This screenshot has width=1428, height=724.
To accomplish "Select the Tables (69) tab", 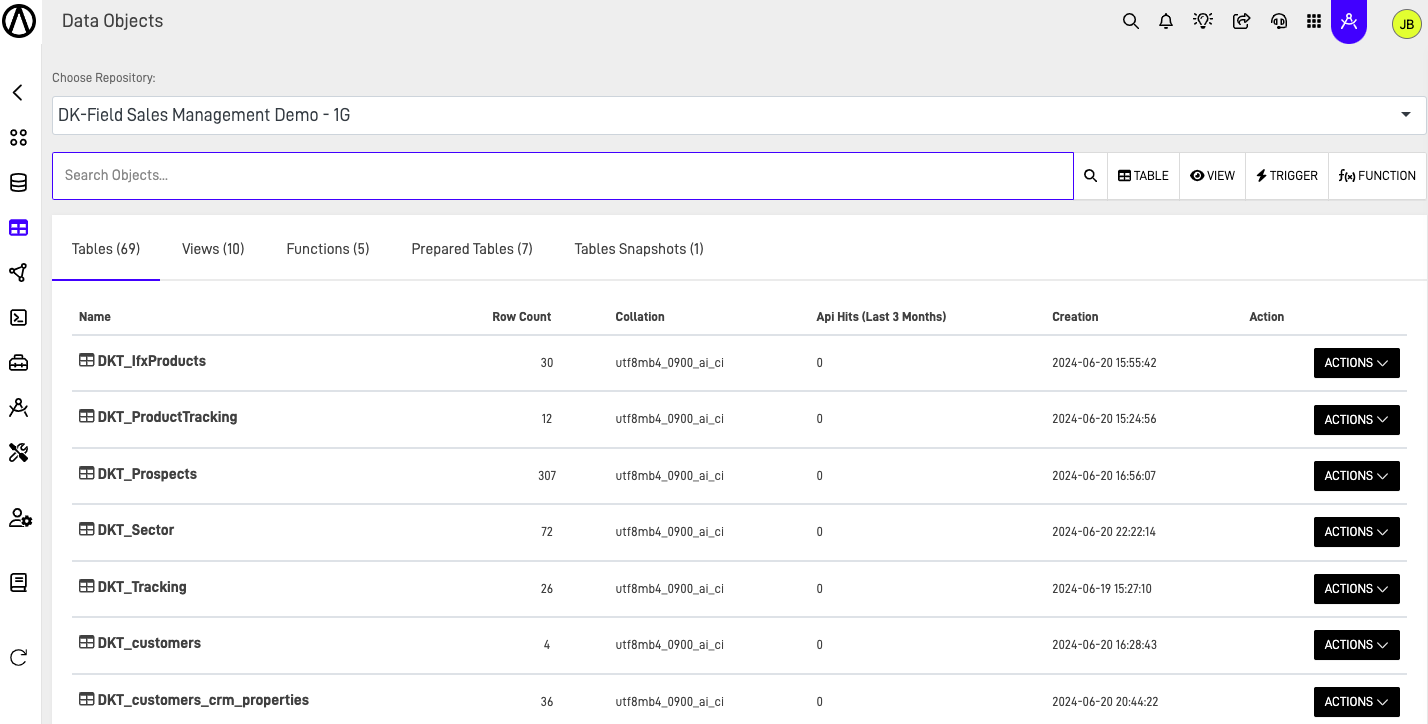I will pos(106,249).
